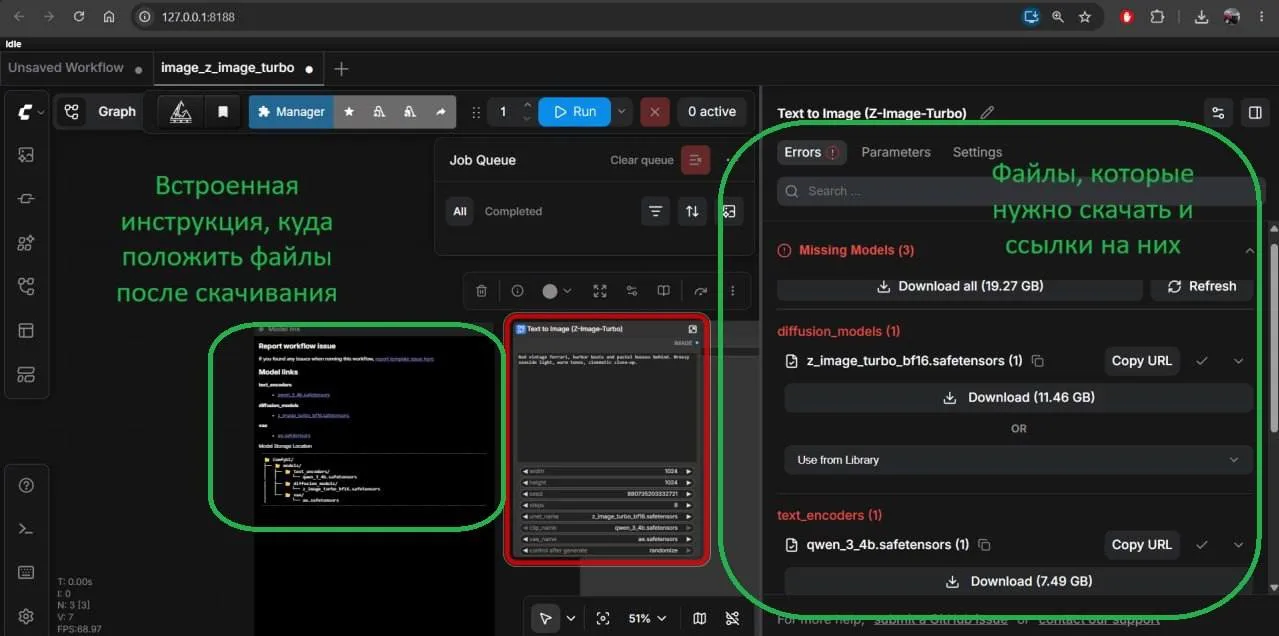Click the sort arrows icon in Job Queue
1279x636 pixels.
(691, 211)
